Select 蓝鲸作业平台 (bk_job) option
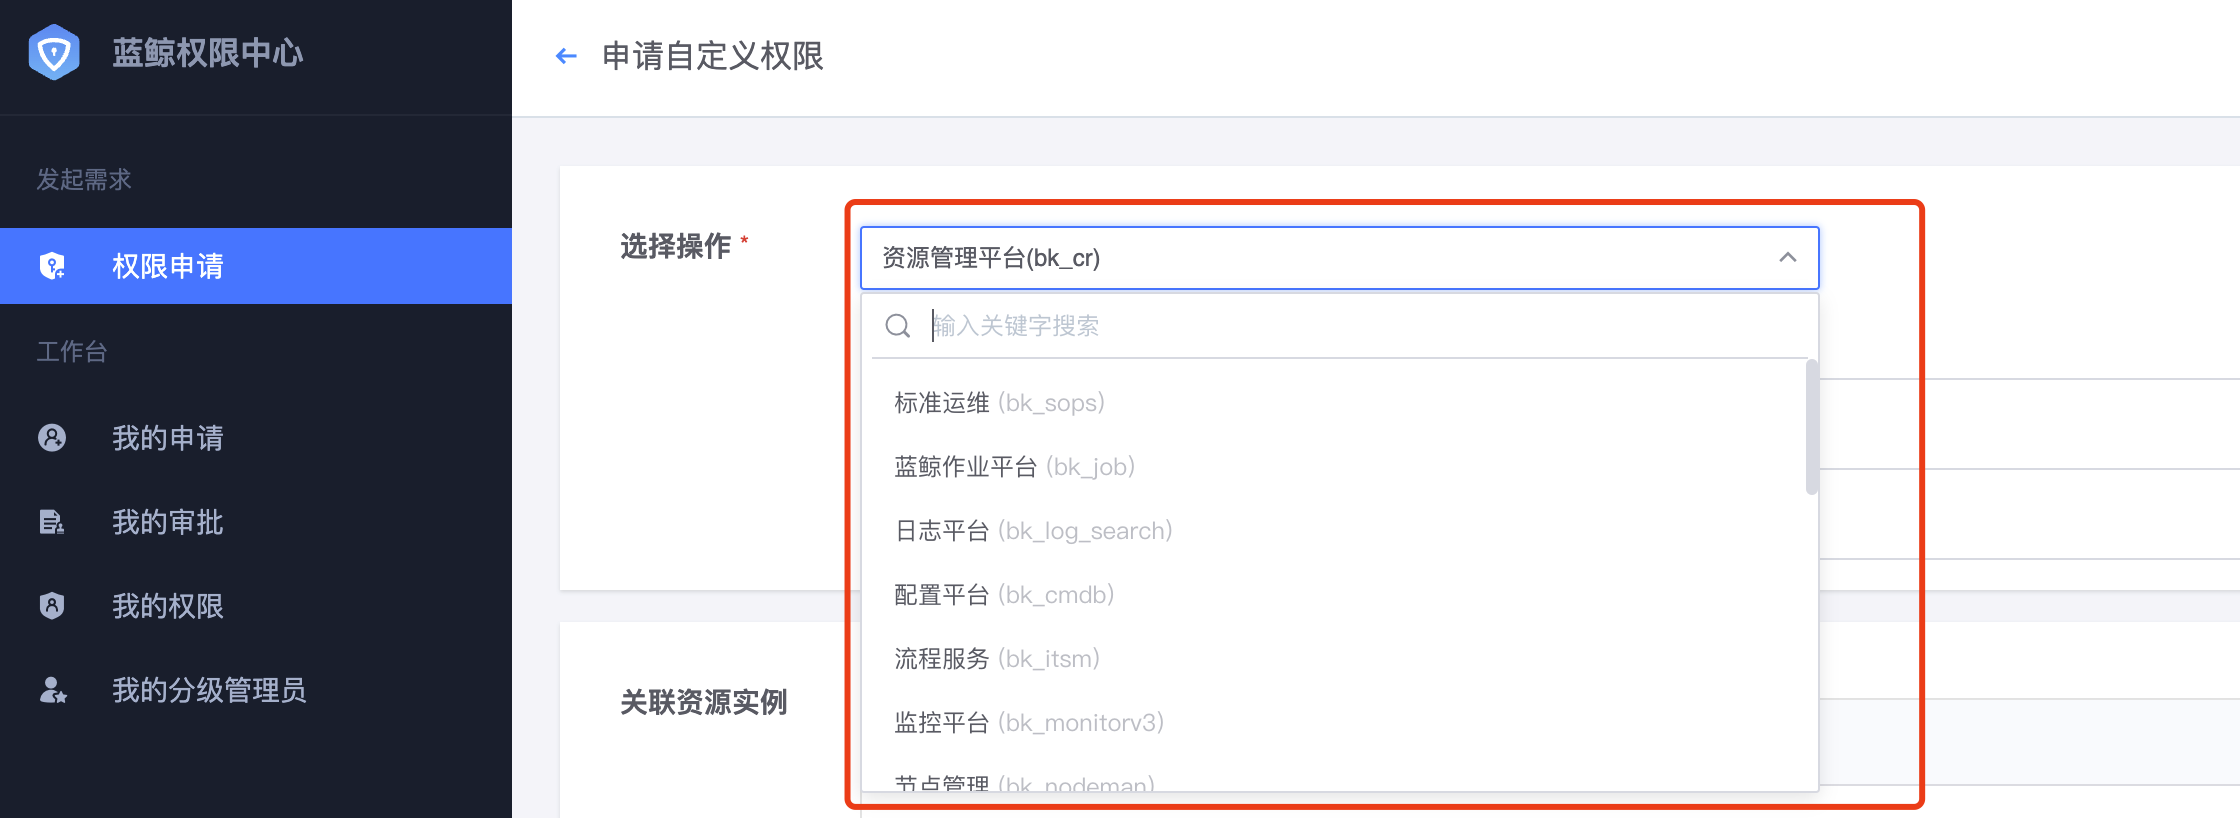This screenshot has height=818, width=2240. pos(1013,466)
